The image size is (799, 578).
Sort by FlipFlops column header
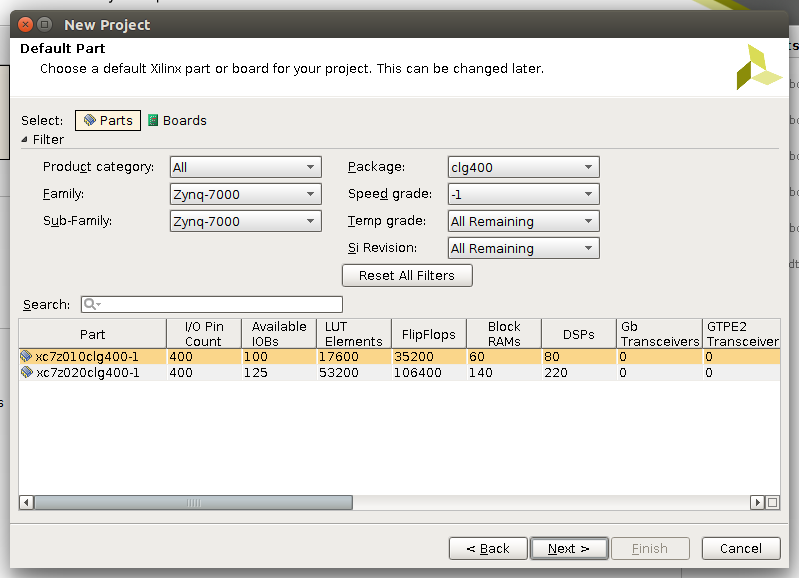click(429, 334)
